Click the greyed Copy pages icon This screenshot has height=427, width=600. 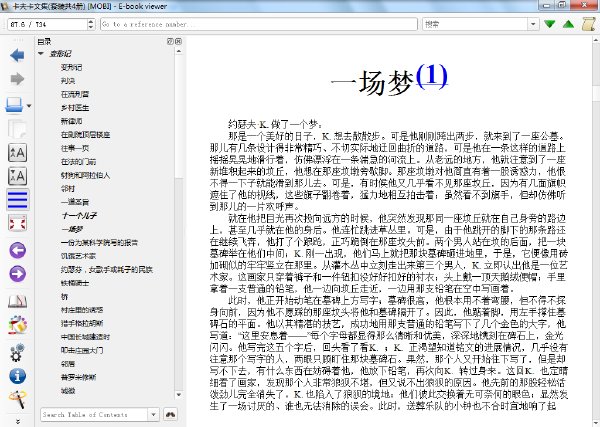point(17,129)
